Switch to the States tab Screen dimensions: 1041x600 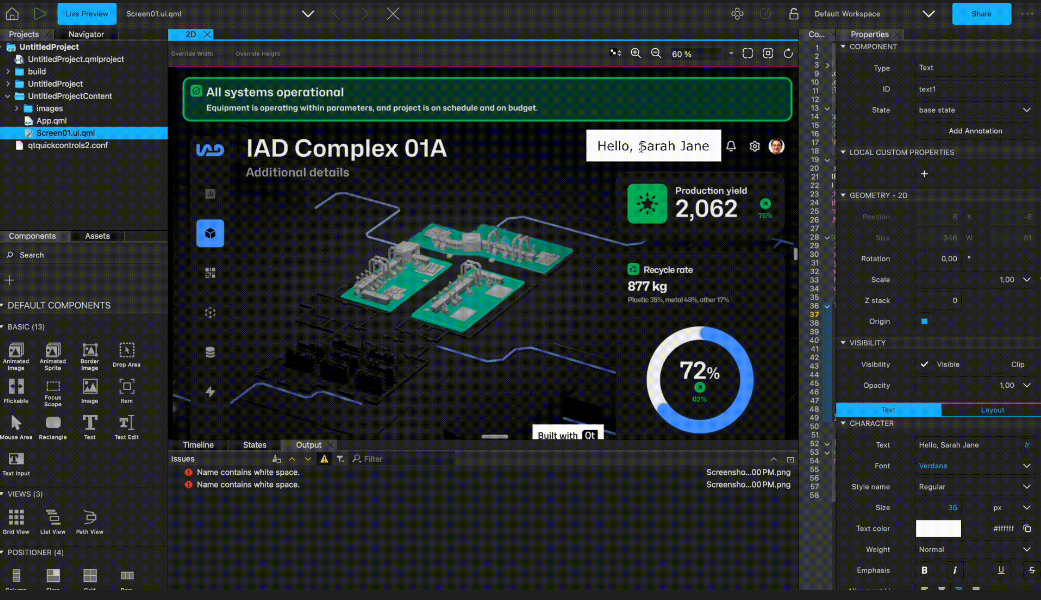click(254, 444)
